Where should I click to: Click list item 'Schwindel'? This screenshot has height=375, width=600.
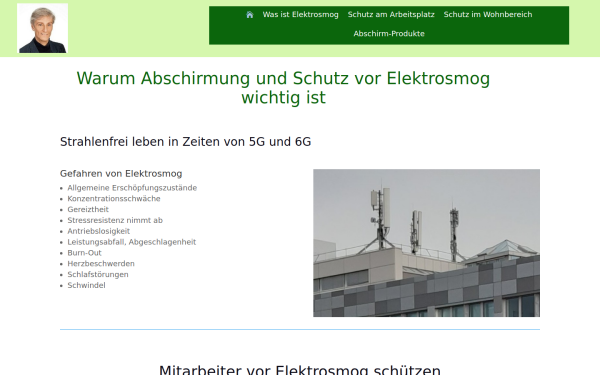coord(86,285)
